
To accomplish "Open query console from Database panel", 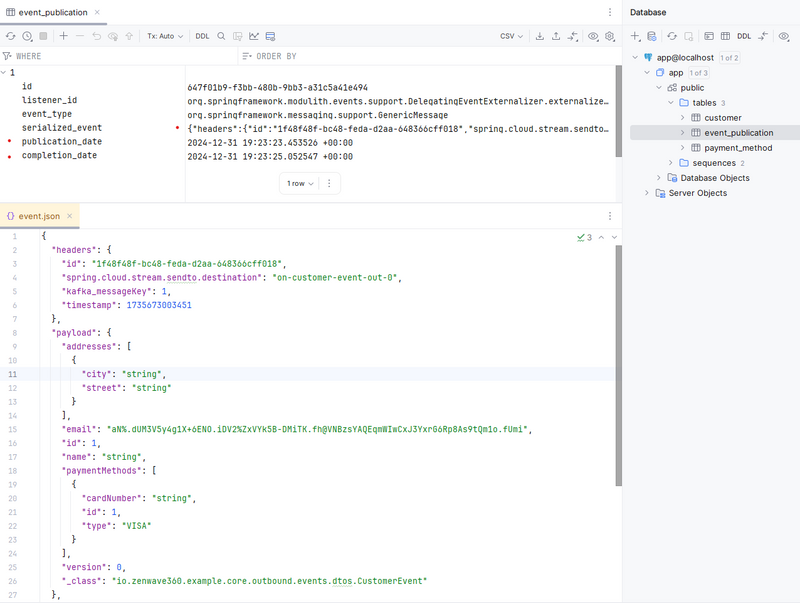I will 709,36.
